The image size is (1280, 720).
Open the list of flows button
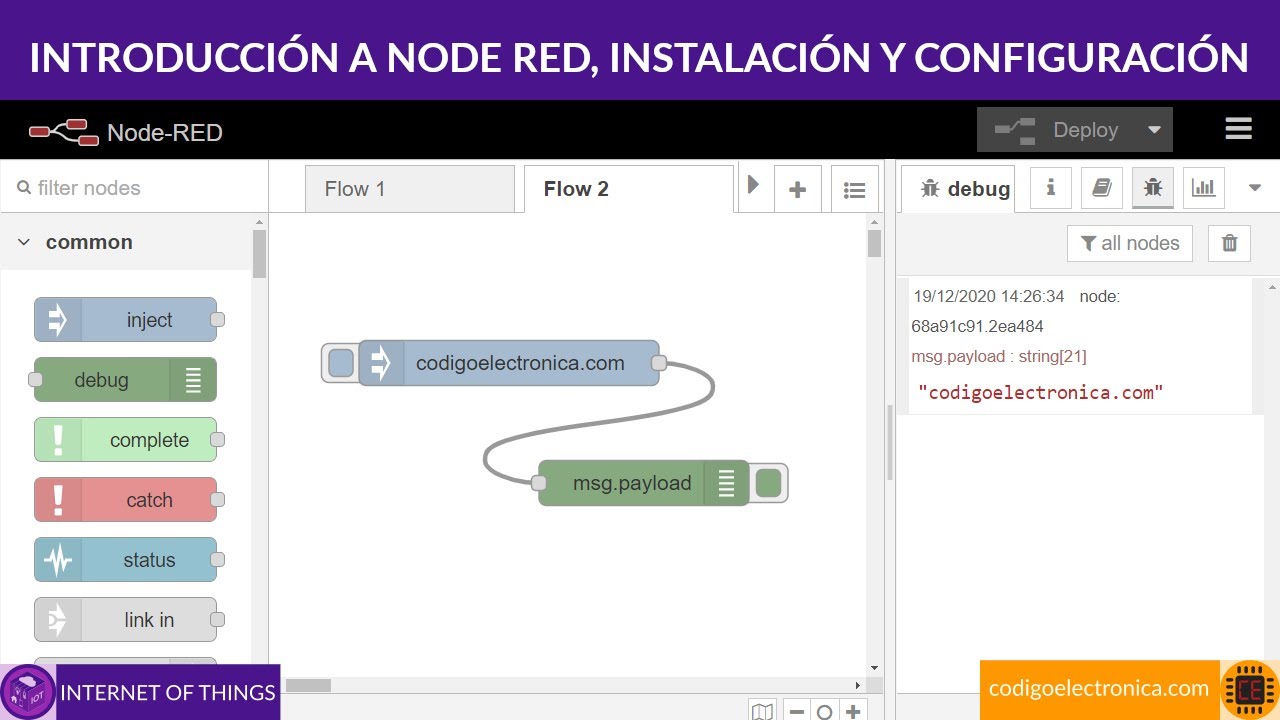(854, 189)
